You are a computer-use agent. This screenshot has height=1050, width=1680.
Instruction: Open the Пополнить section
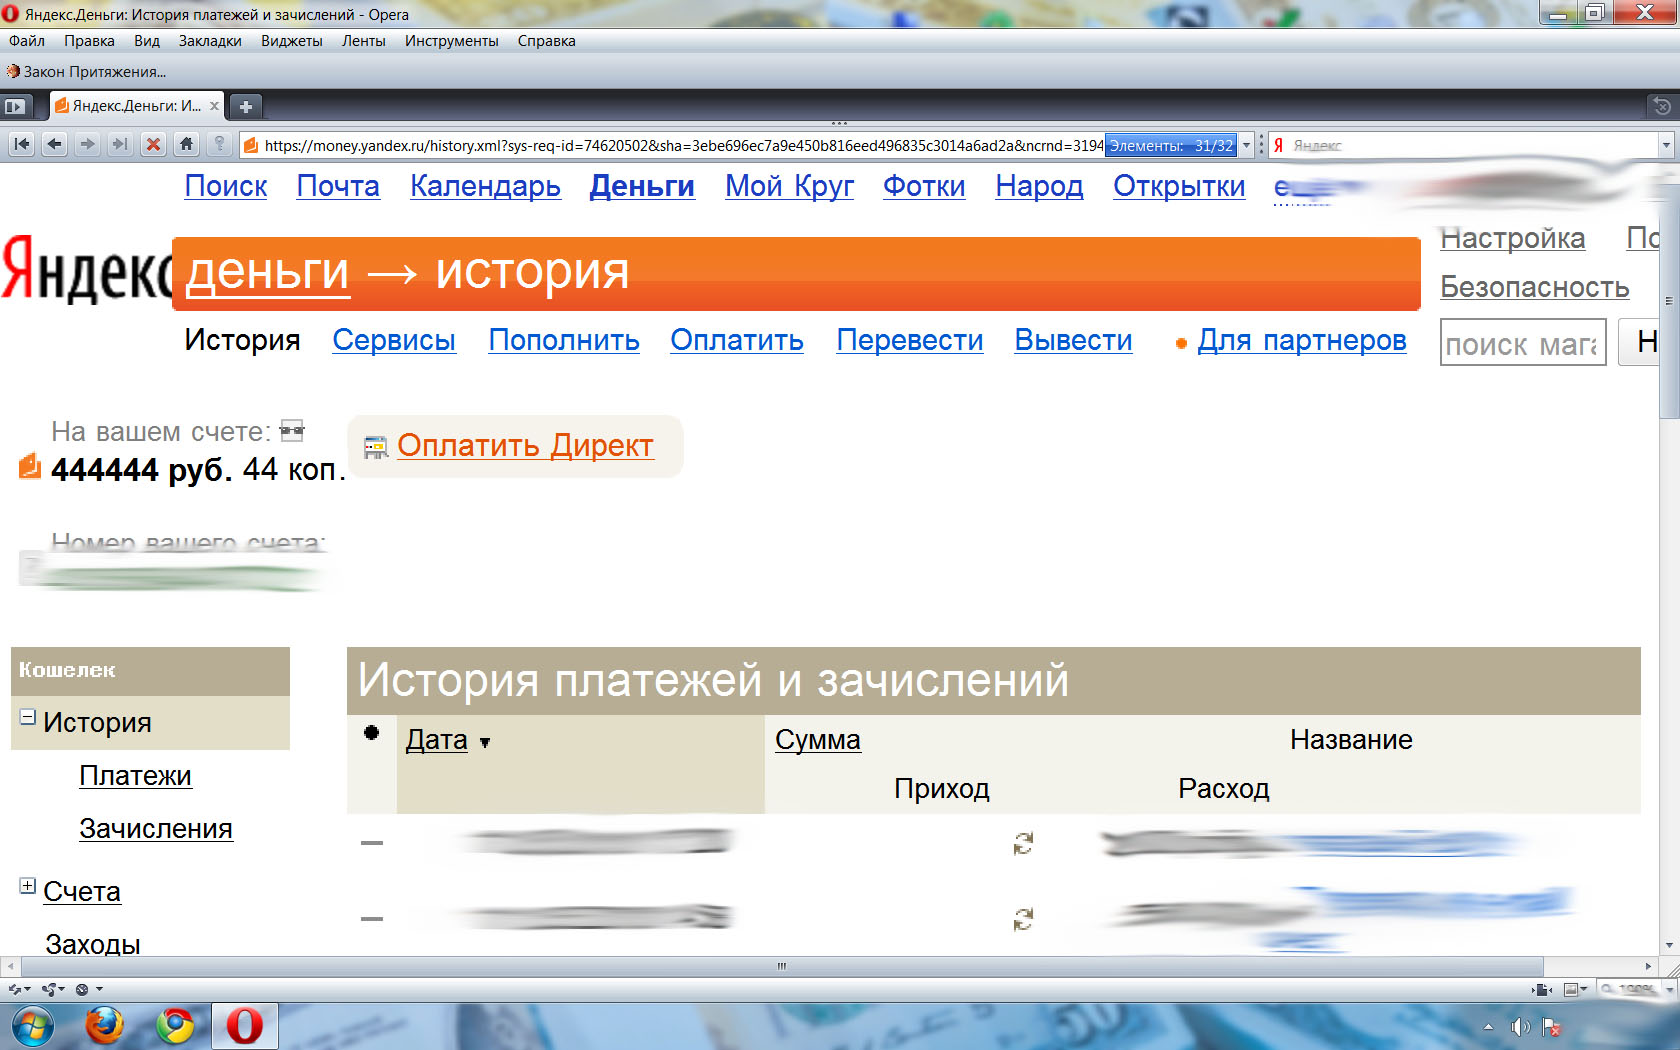[x=564, y=340]
